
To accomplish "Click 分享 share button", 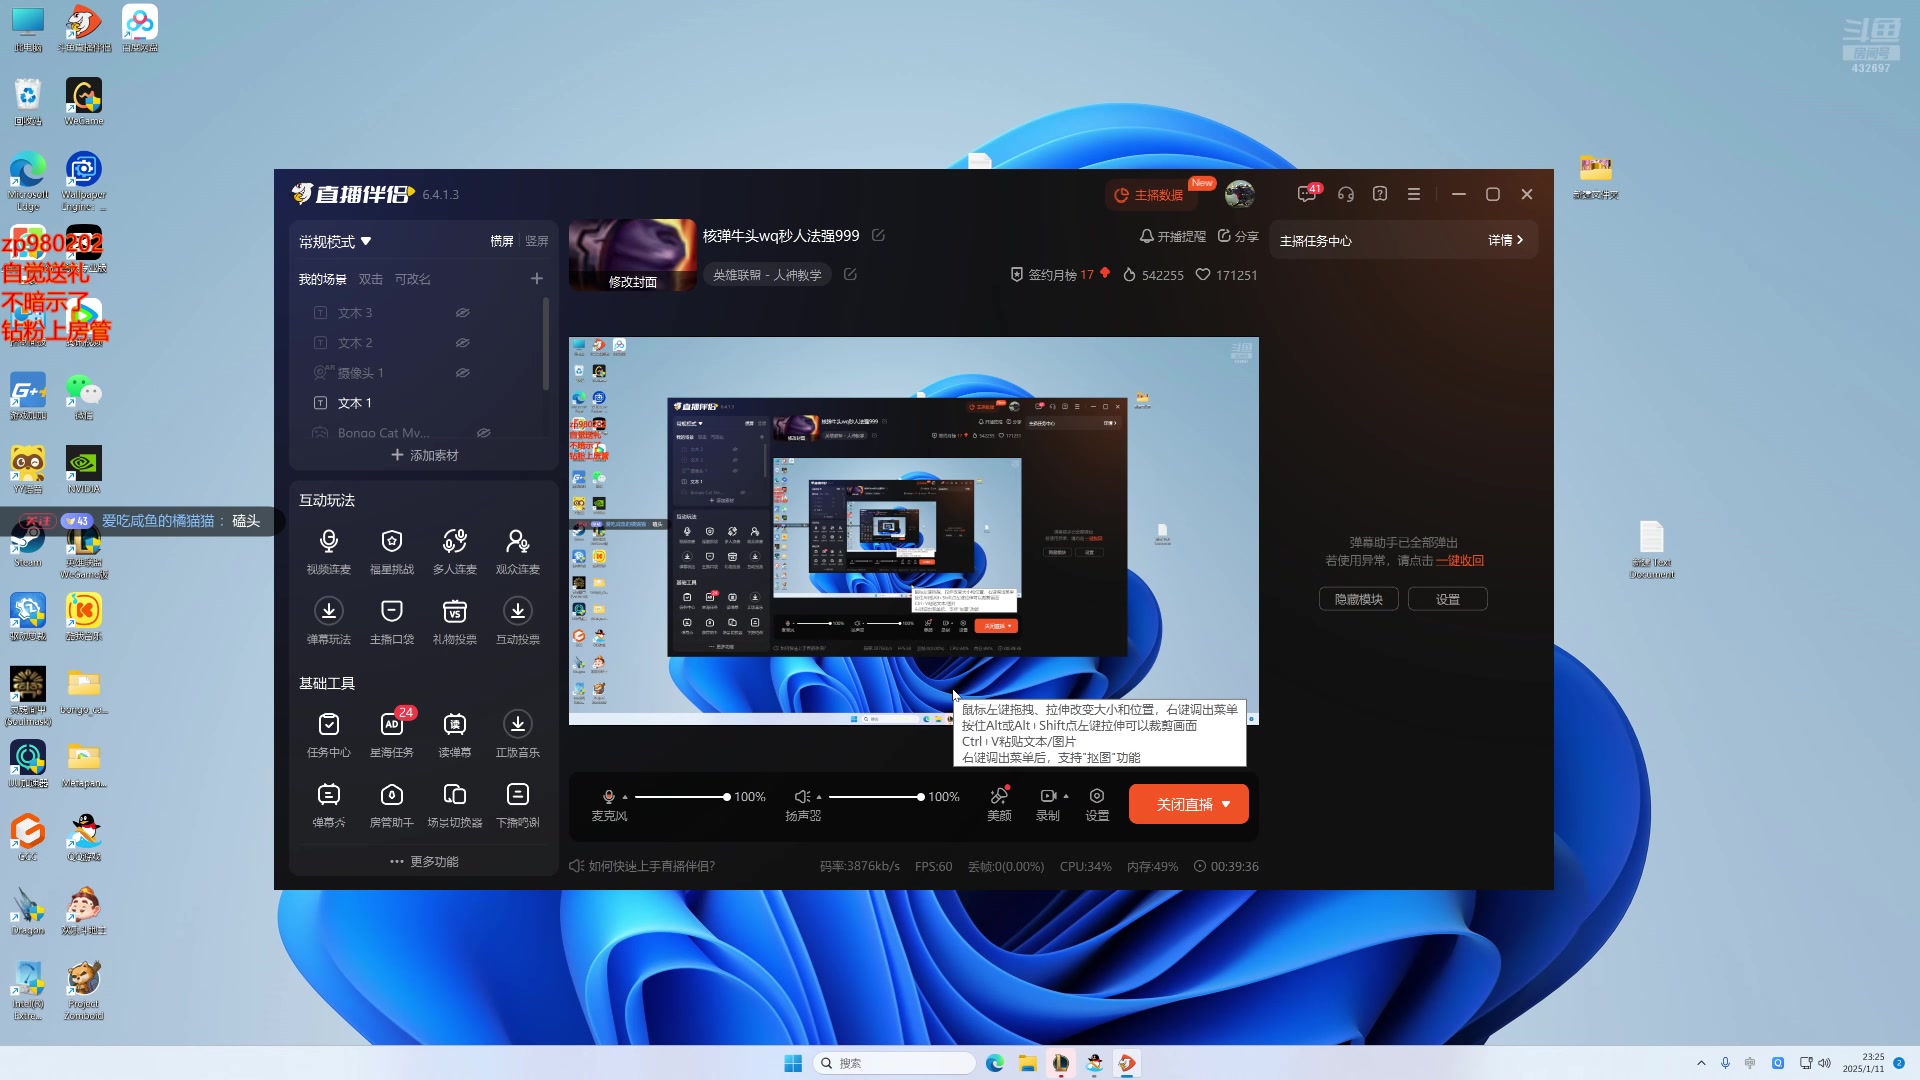I will [1238, 236].
